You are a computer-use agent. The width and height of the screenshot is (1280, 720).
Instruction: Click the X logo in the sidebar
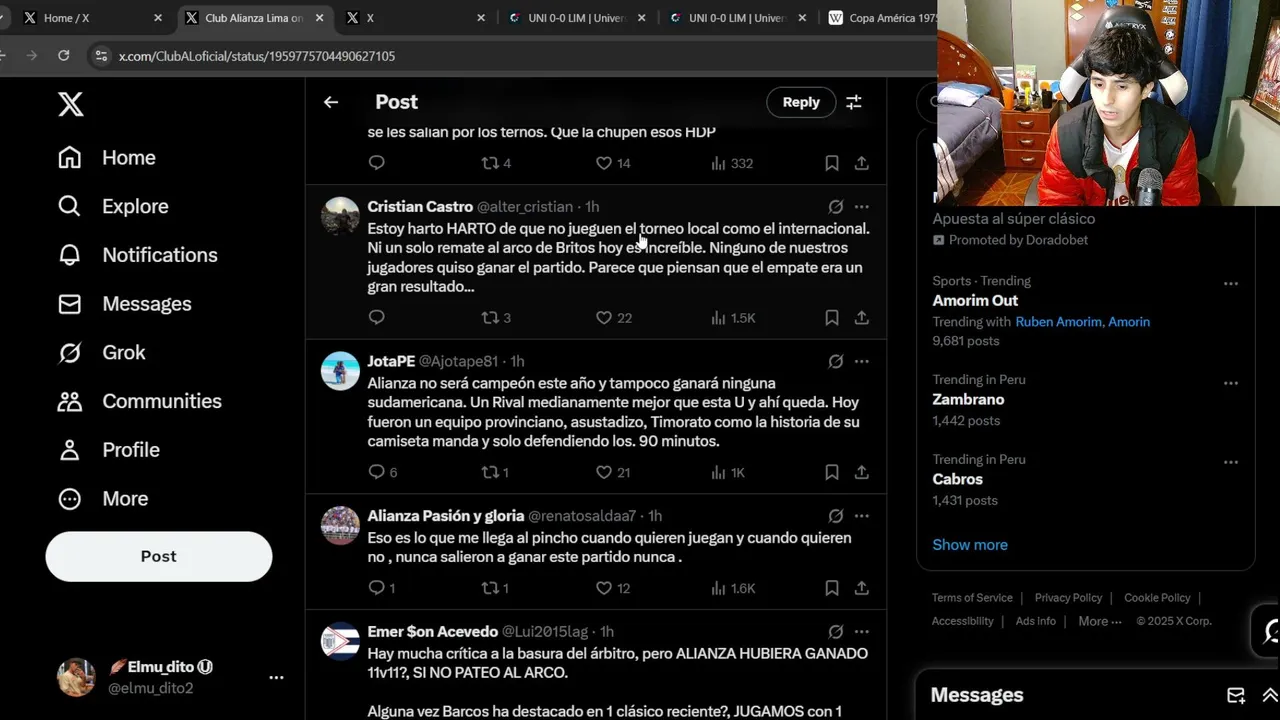71,104
